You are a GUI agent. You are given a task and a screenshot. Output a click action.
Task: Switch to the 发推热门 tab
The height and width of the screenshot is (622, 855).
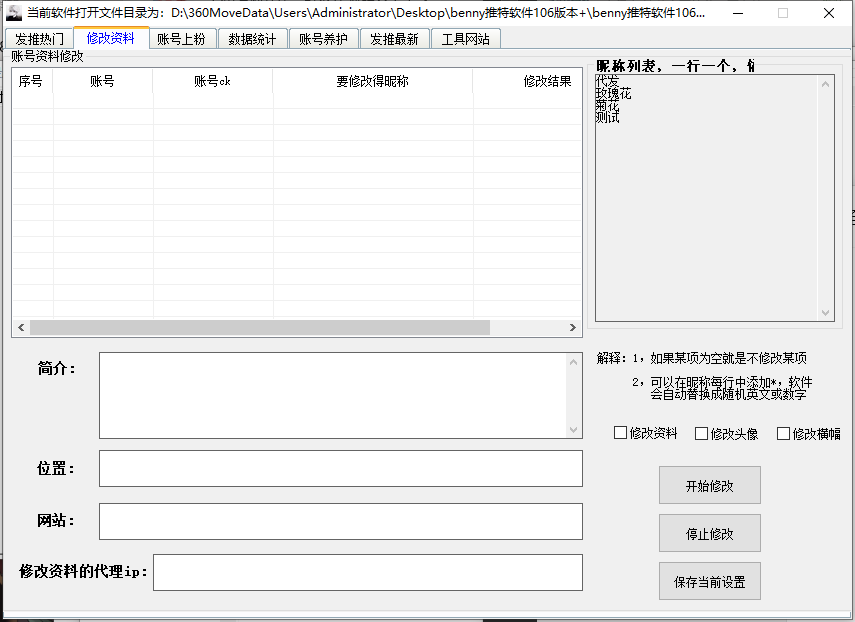[x=39, y=39]
